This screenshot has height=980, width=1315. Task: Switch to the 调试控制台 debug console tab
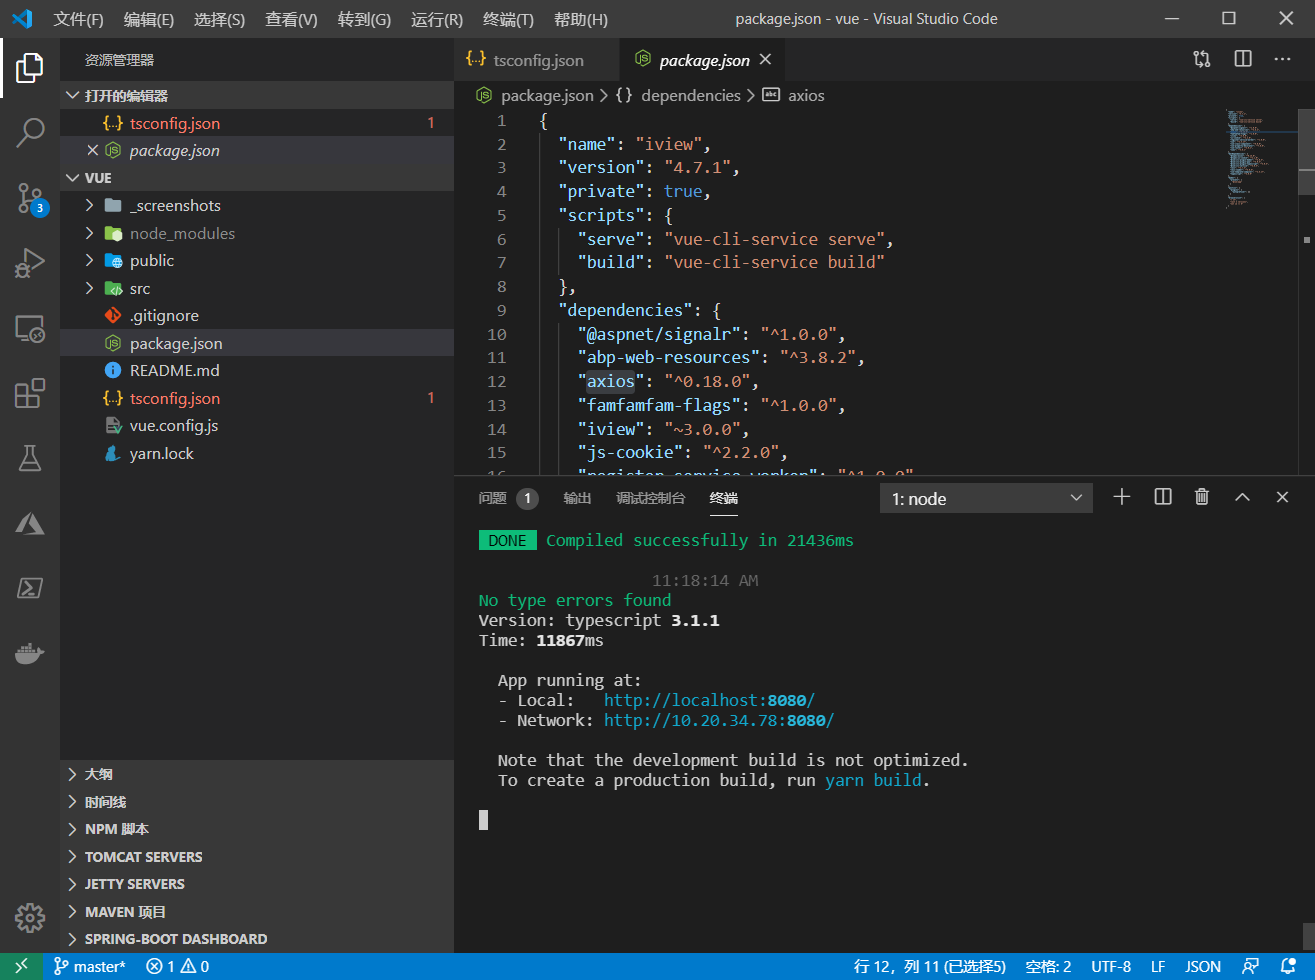(x=651, y=498)
